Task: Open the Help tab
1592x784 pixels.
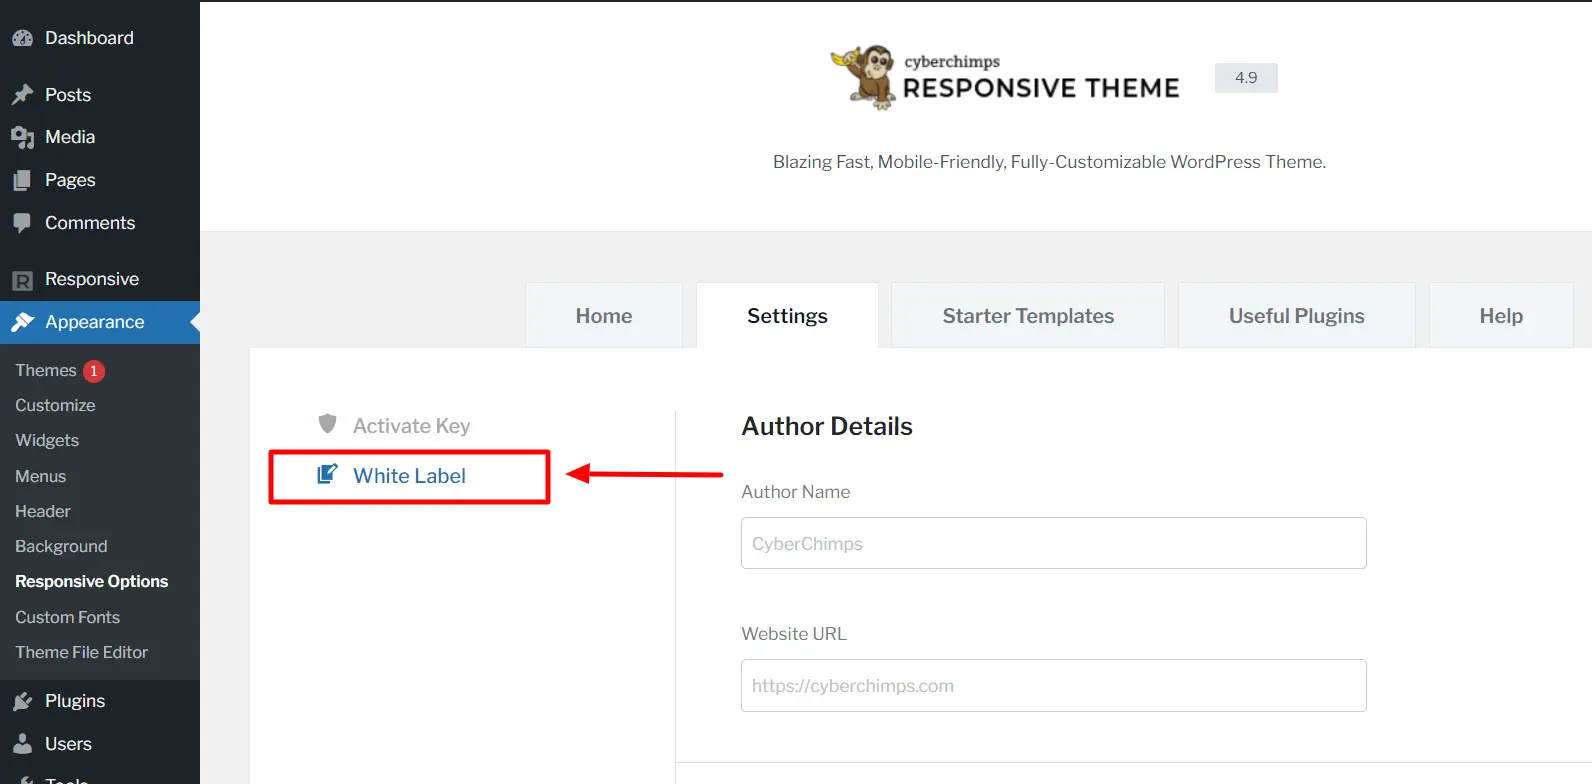Action: 1501,316
